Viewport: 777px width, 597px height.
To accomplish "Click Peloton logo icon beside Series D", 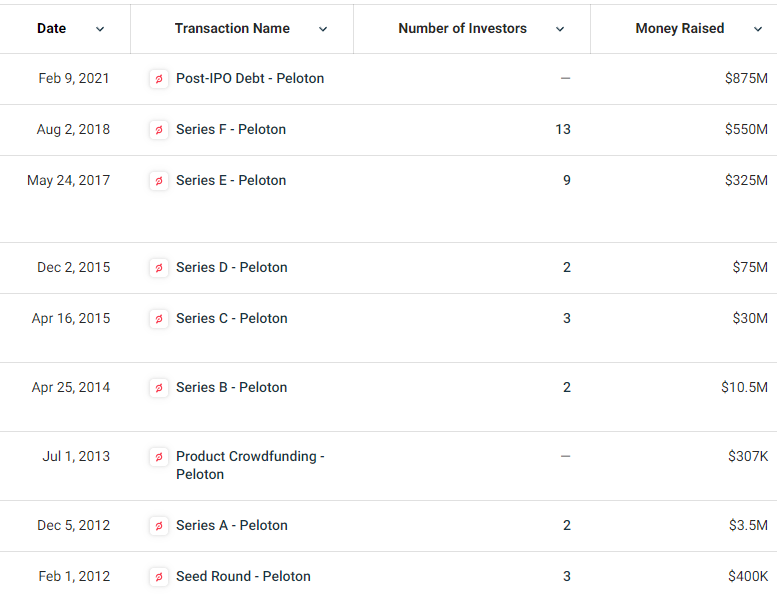I will (x=159, y=268).
